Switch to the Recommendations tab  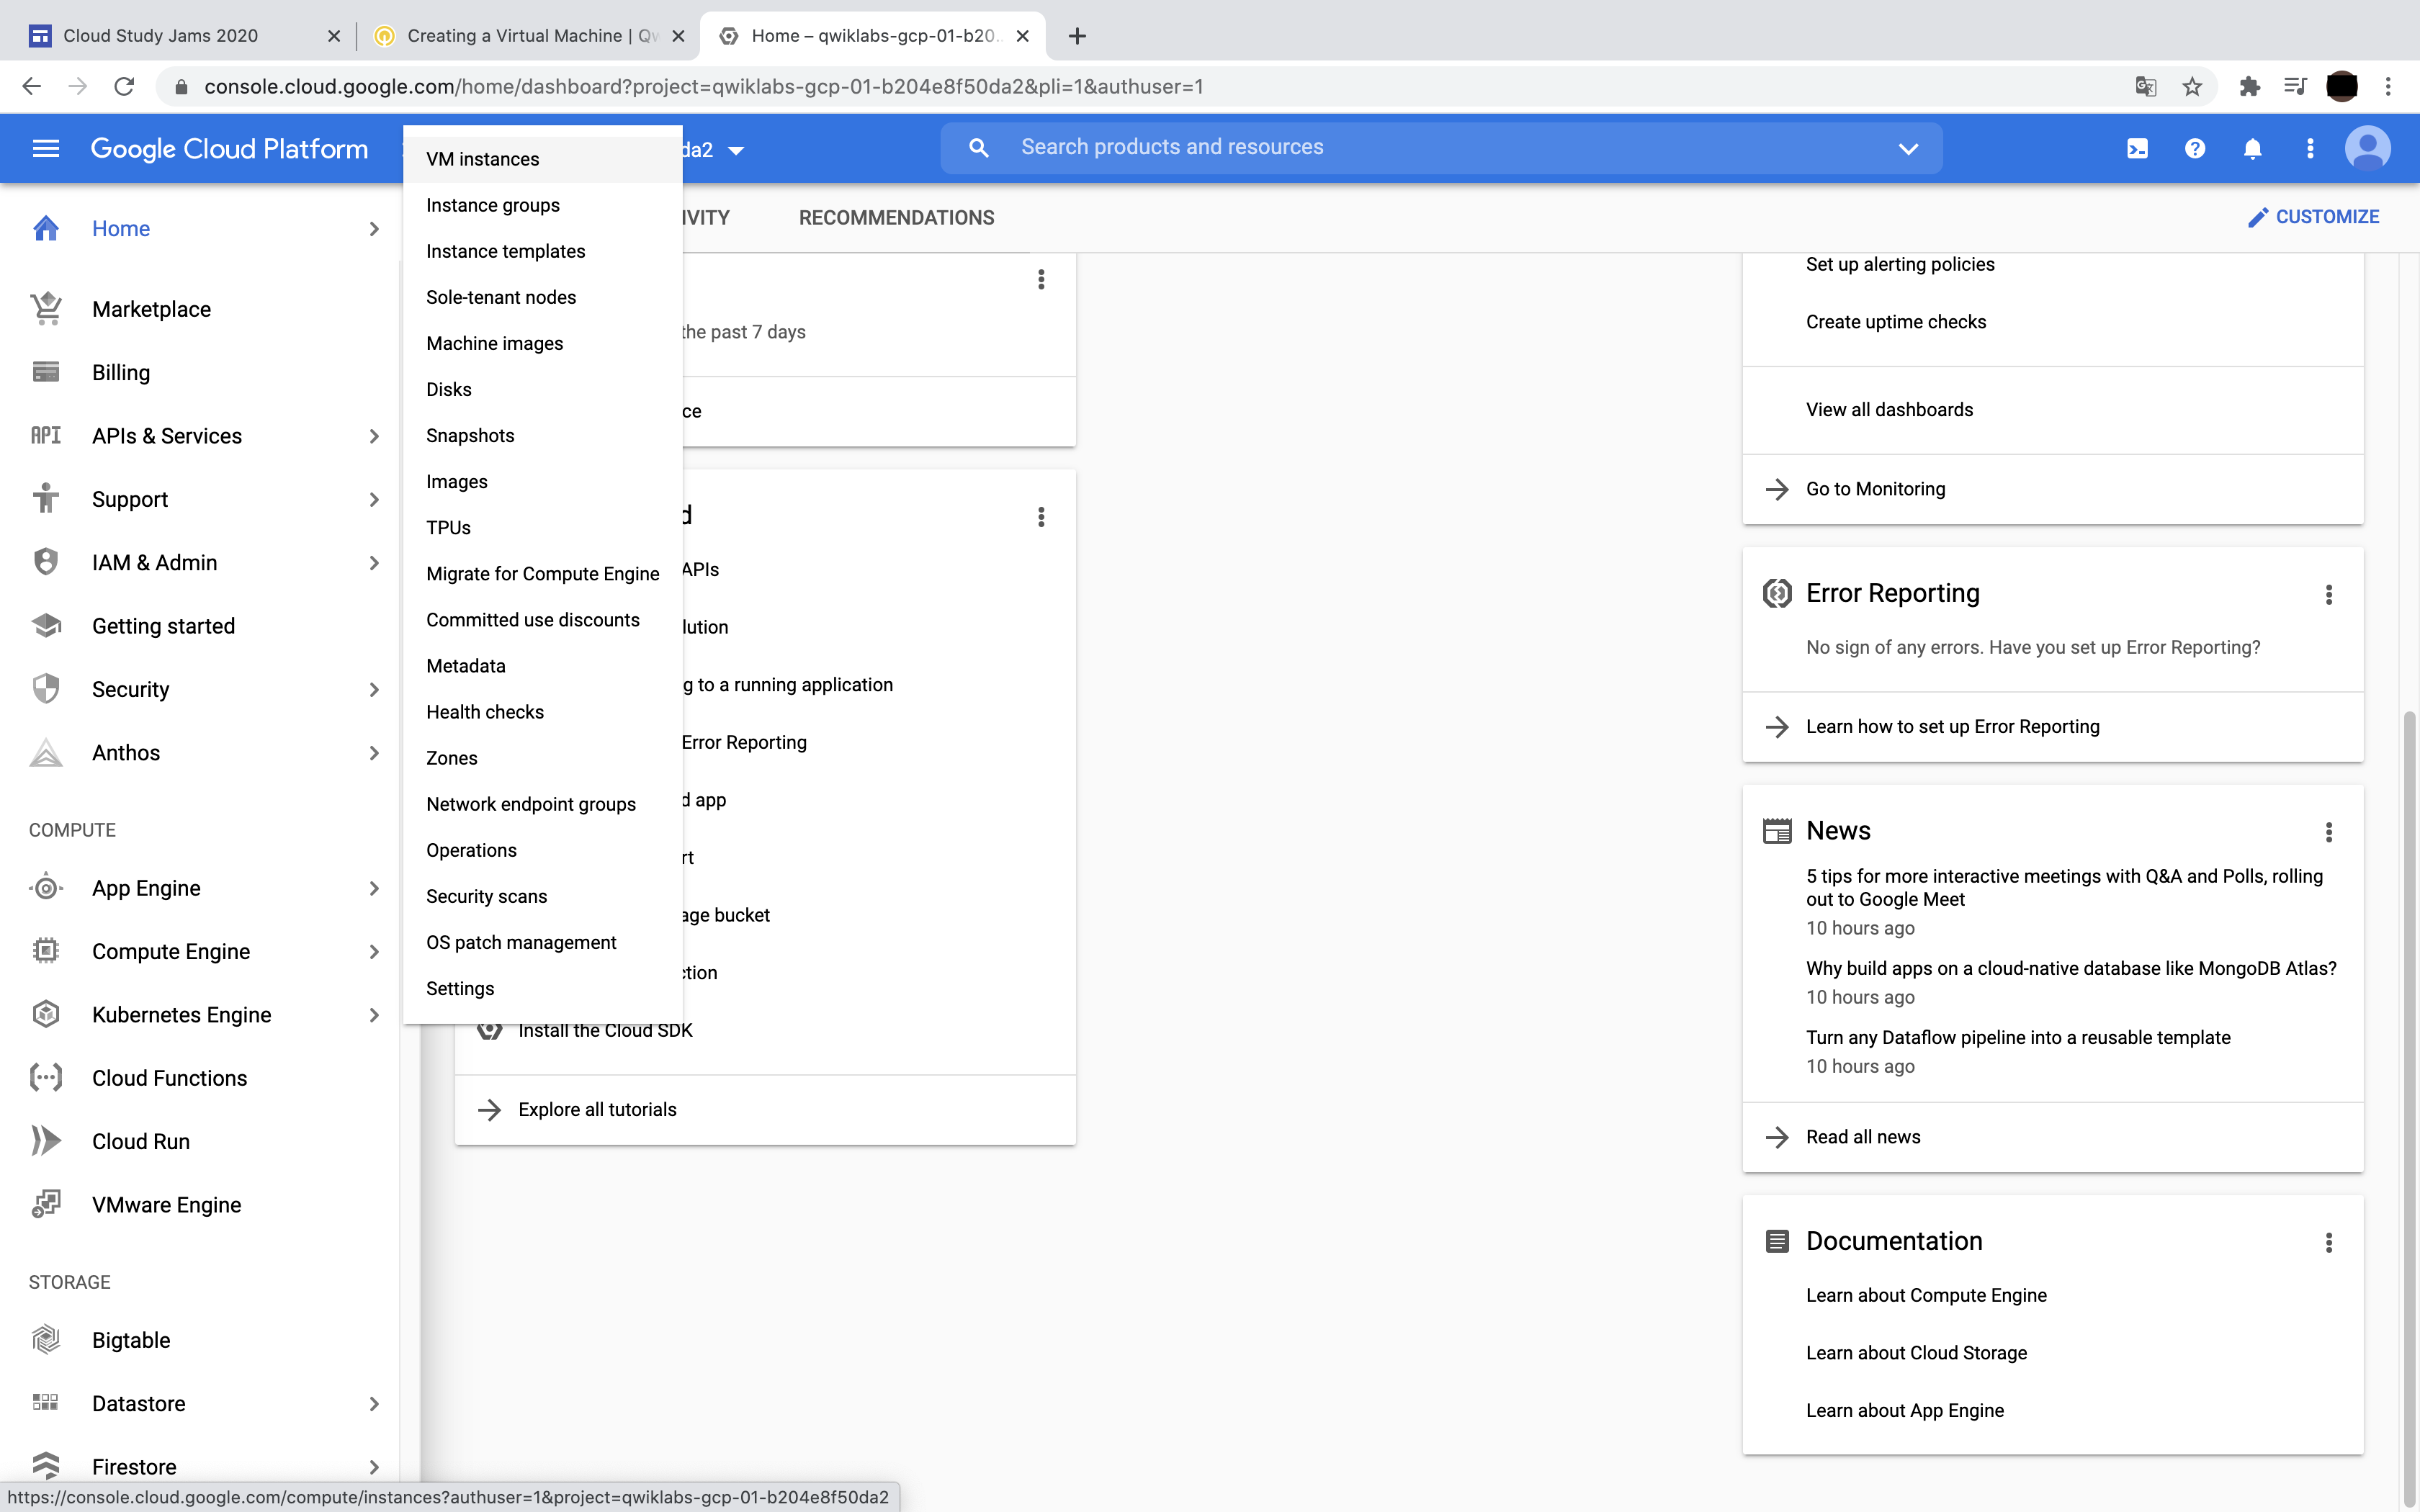896,217
